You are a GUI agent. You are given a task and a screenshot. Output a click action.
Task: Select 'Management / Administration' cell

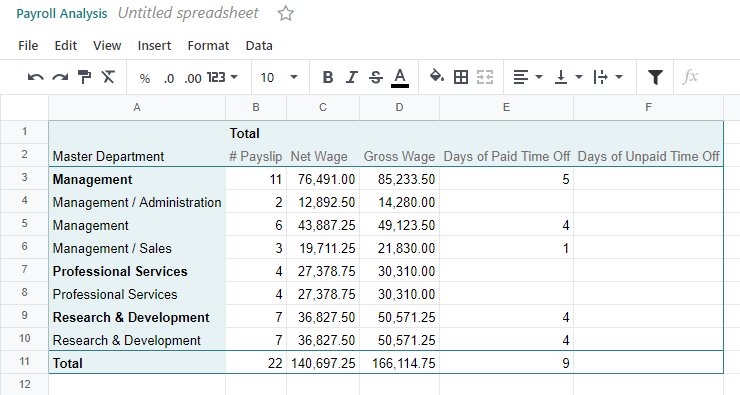click(x=137, y=202)
